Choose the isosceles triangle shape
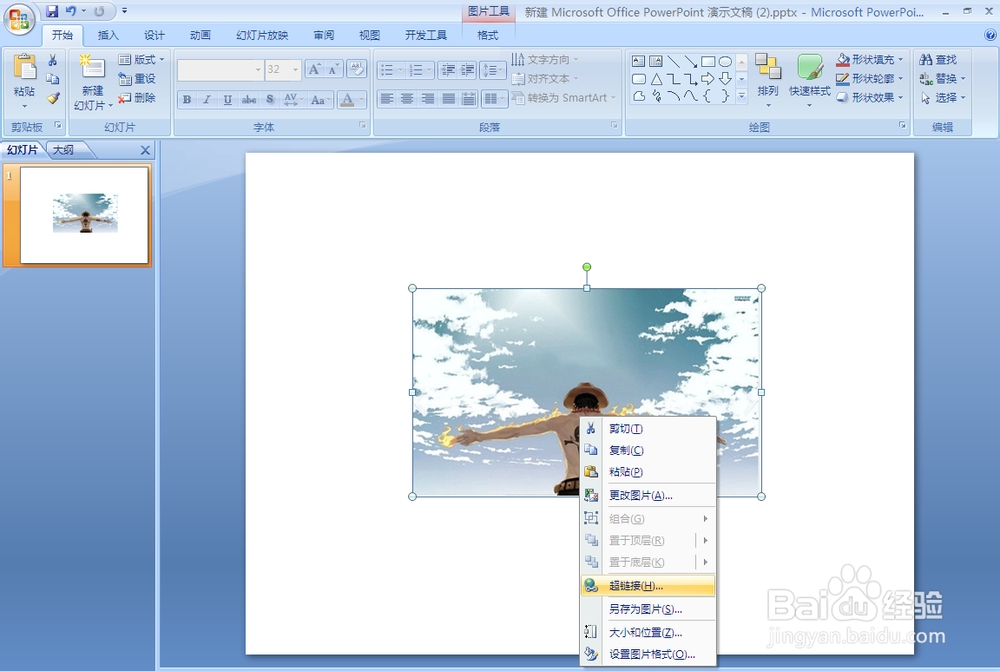 click(x=656, y=79)
